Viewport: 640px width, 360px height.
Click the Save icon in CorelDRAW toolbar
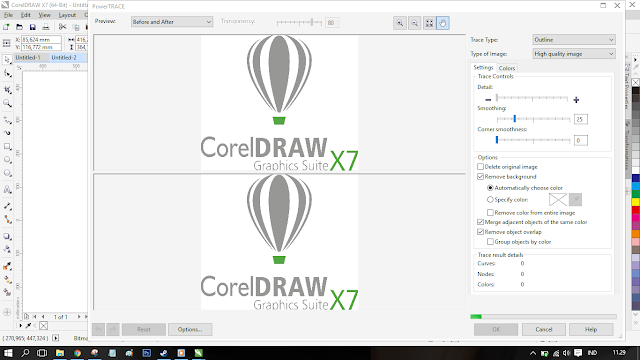coord(33,27)
